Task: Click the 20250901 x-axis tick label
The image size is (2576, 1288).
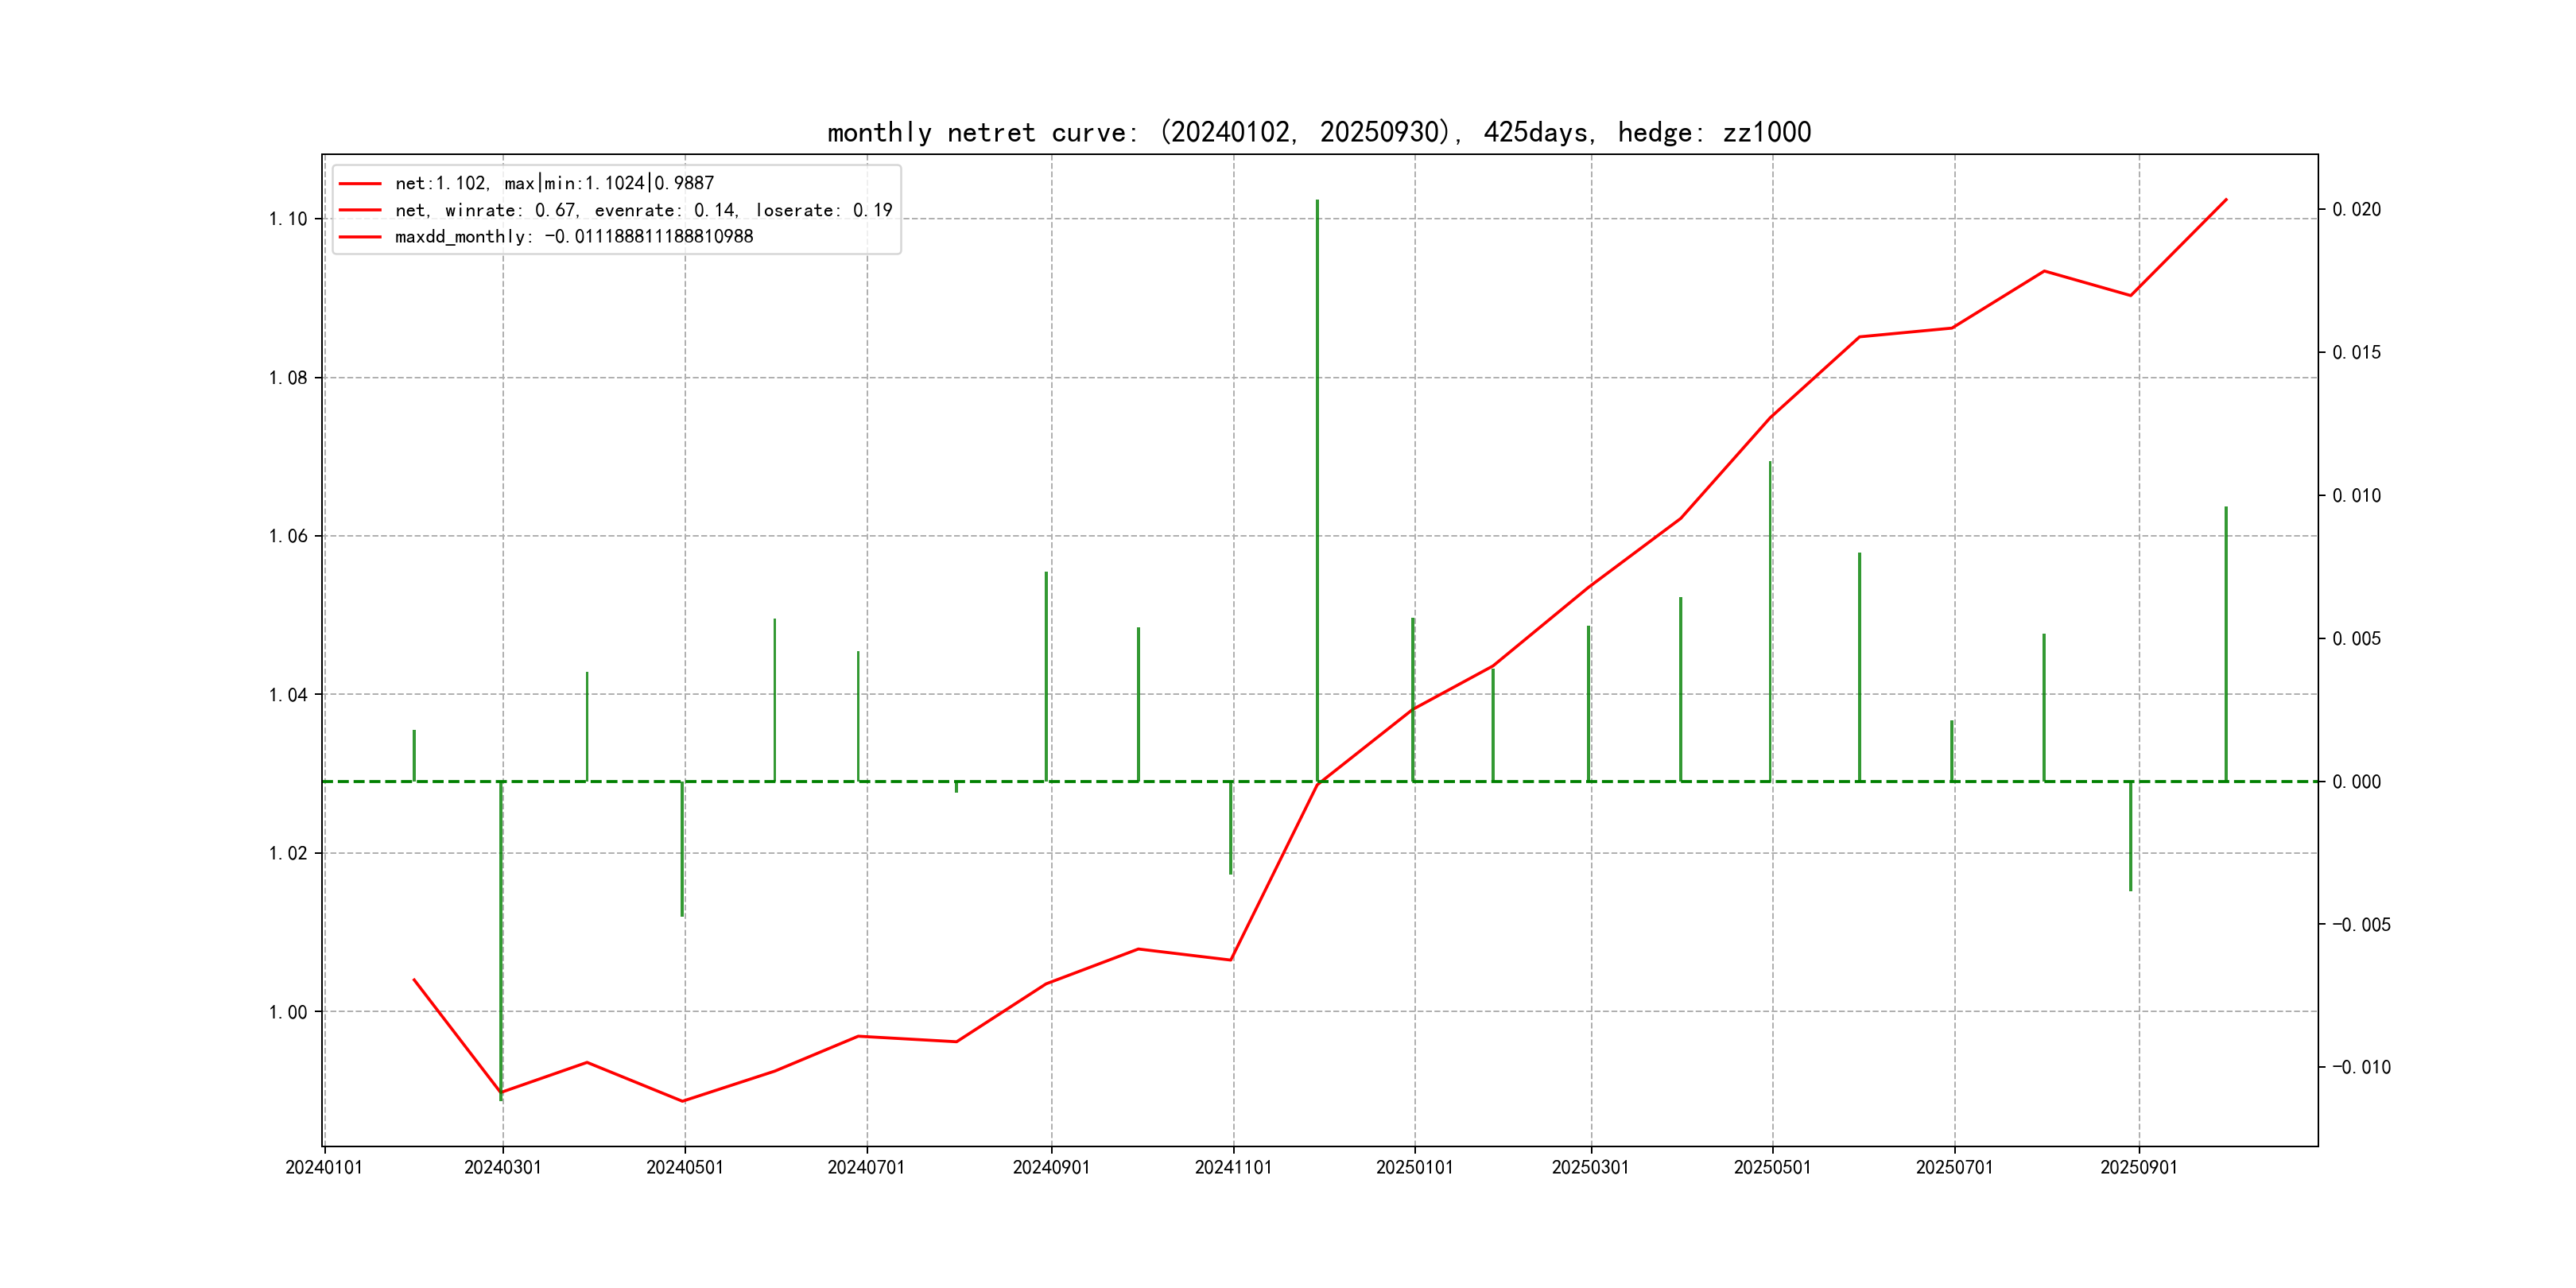Action: coord(2138,1167)
